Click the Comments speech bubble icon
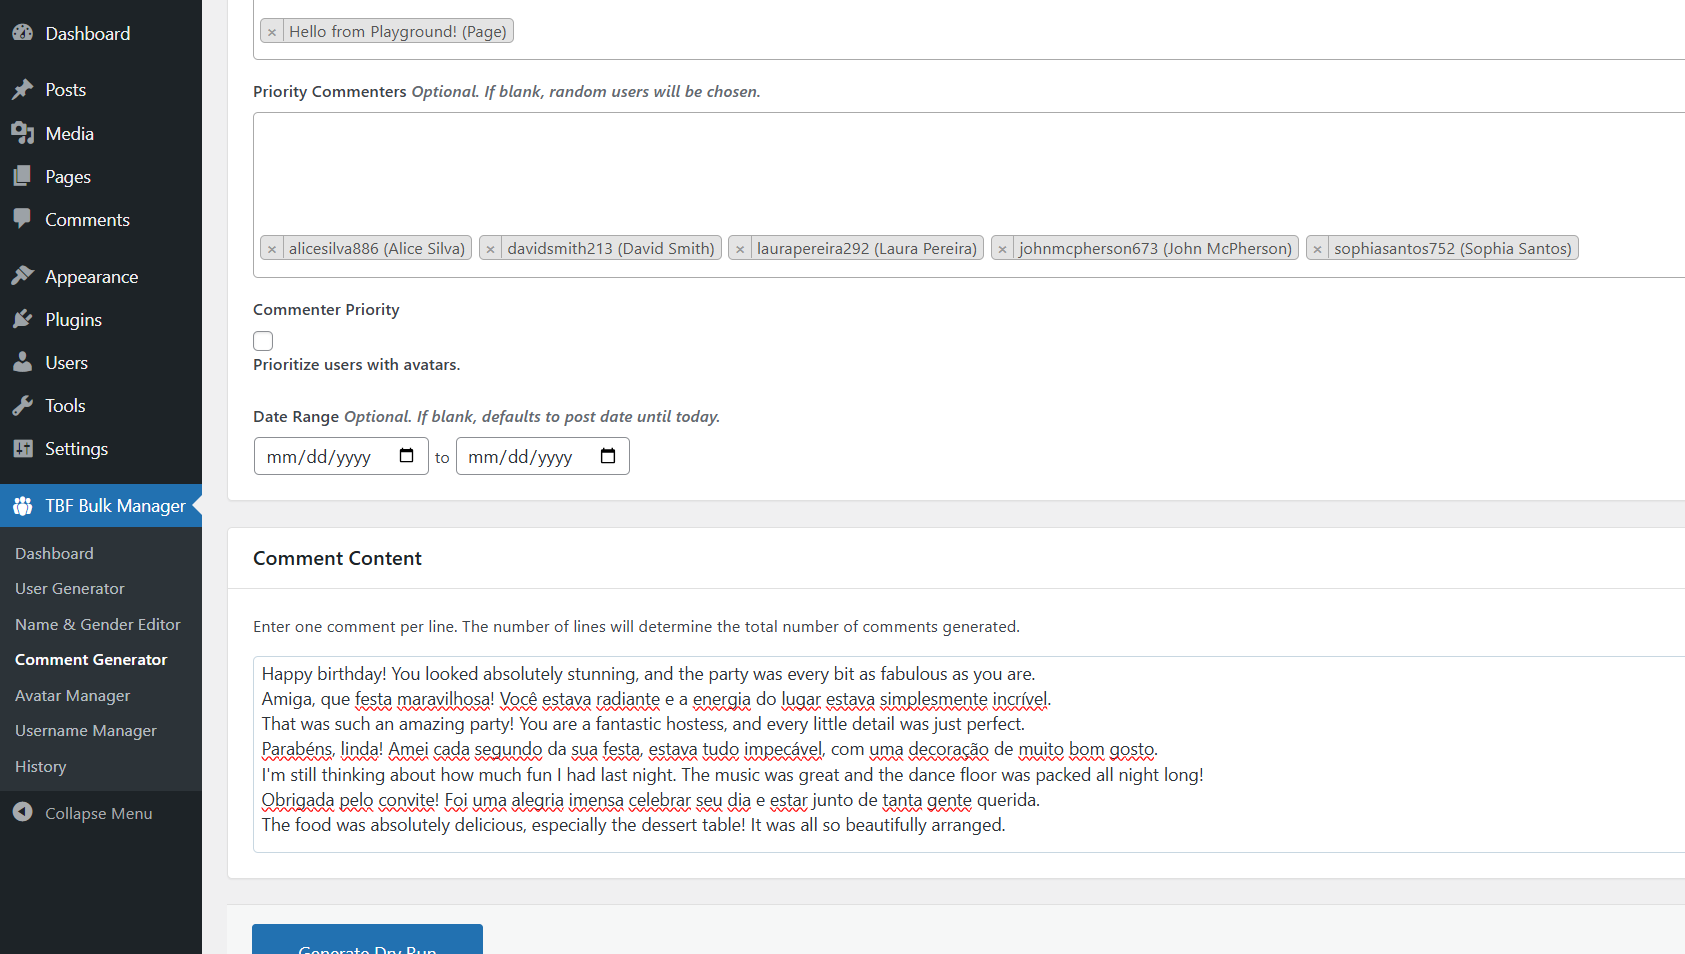 tap(23, 219)
